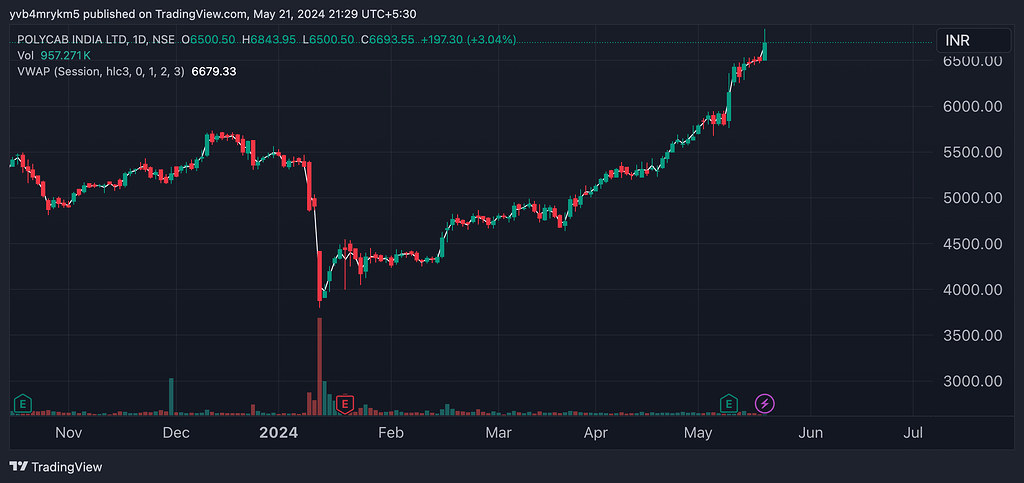Click the TradingView.com published link text
1024x483 pixels.
(x=201, y=14)
